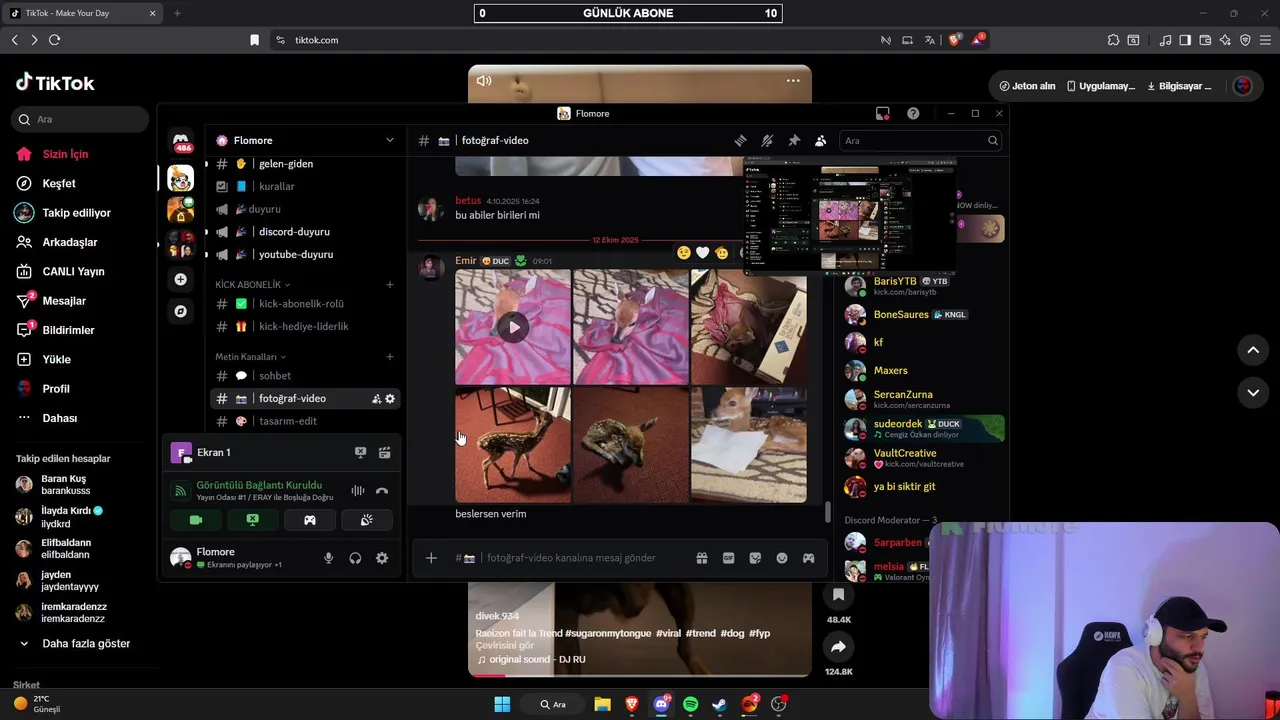Collapse the Metin Kanalları category
Viewport: 1280px width, 720px height.
pos(250,357)
